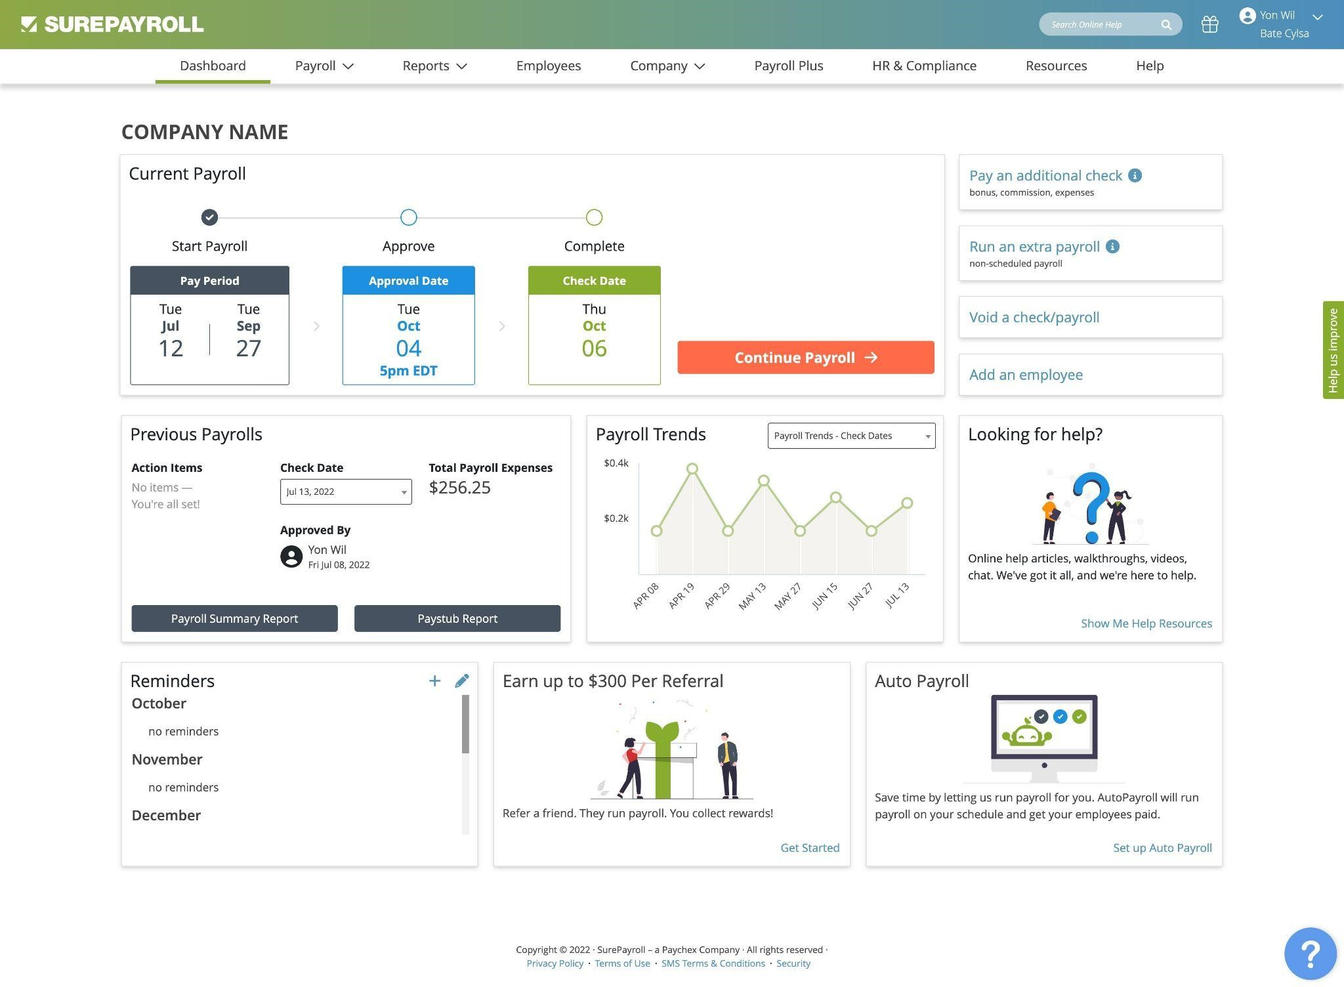Edit reminders with the pencil icon
Viewport: 1344px width, 987px height.
[x=462, y=680]
